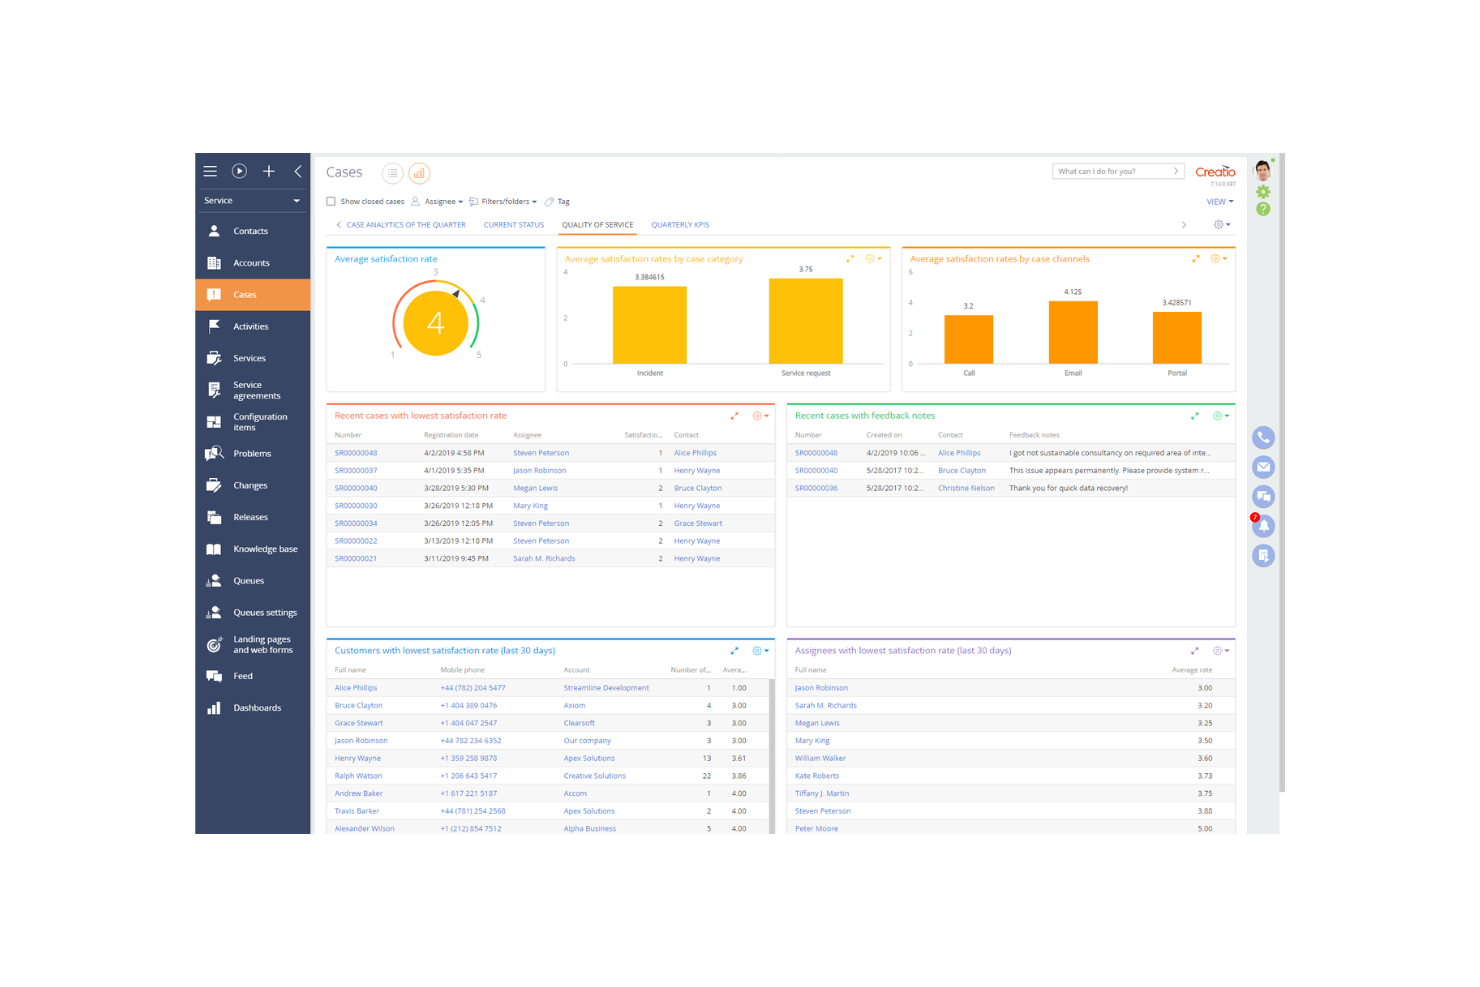Open the CURRENT STATUS dashboard tab
Image resolution: width=1480 pixels, height=987 pixels.
point(513,224)
